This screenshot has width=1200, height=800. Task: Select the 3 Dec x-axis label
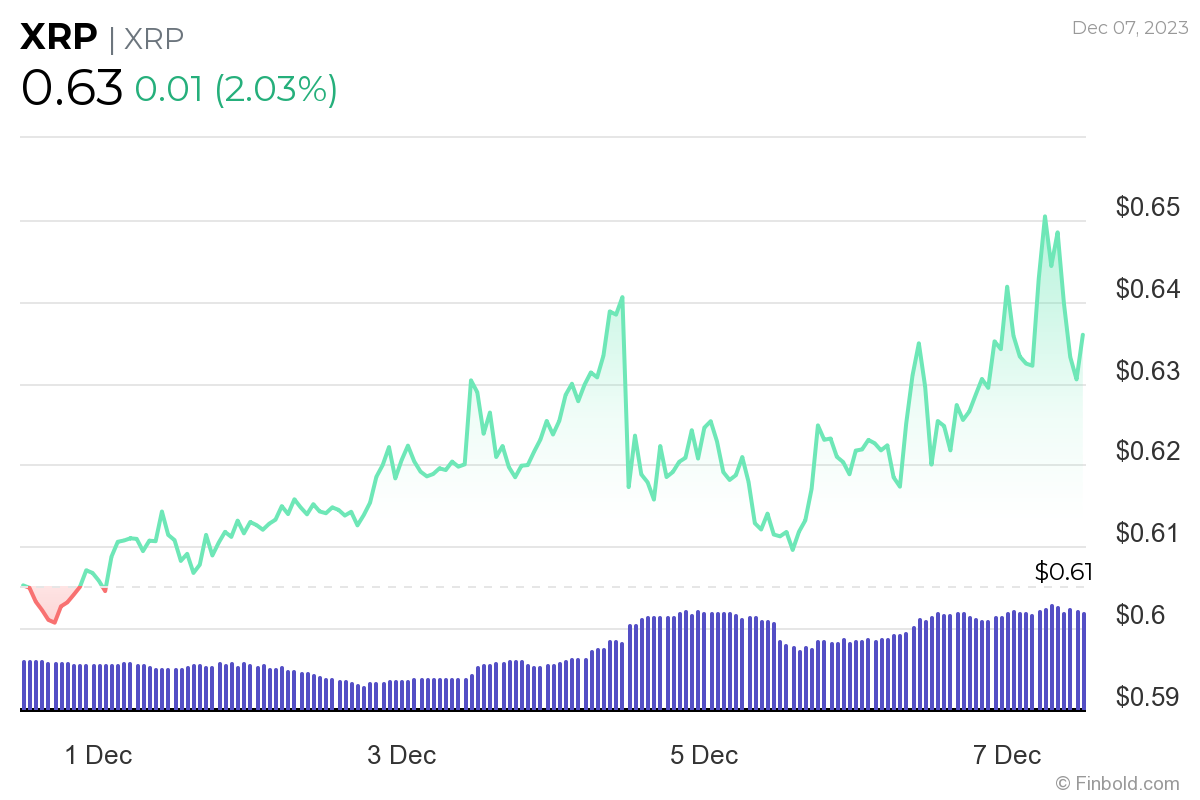[402, 755]
